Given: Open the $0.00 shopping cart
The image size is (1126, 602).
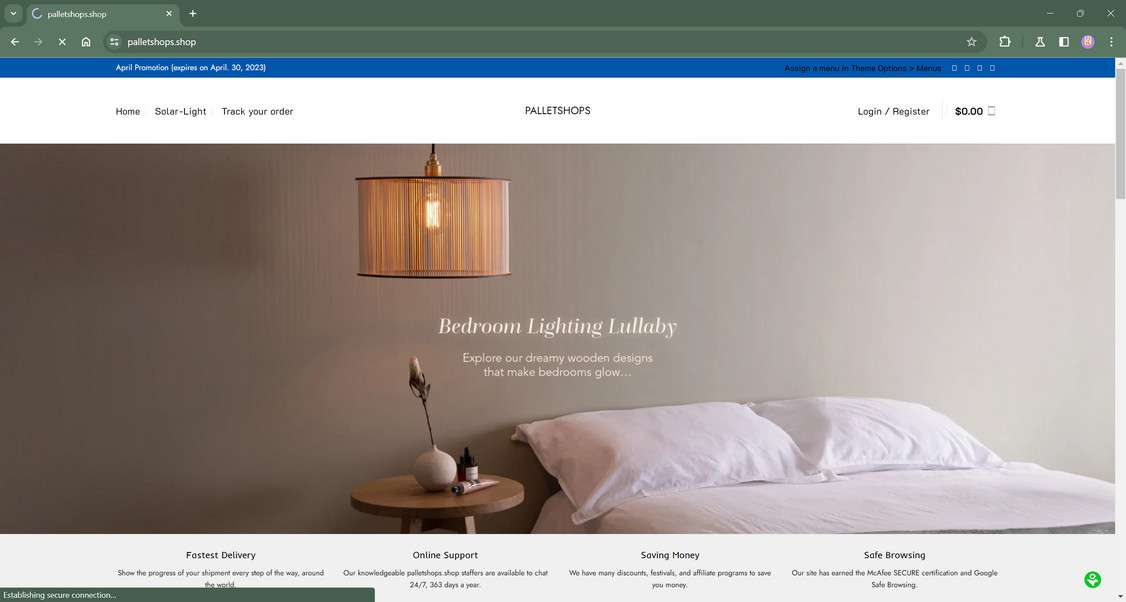Looking at the screenshot, I should [x=974, y=111].
